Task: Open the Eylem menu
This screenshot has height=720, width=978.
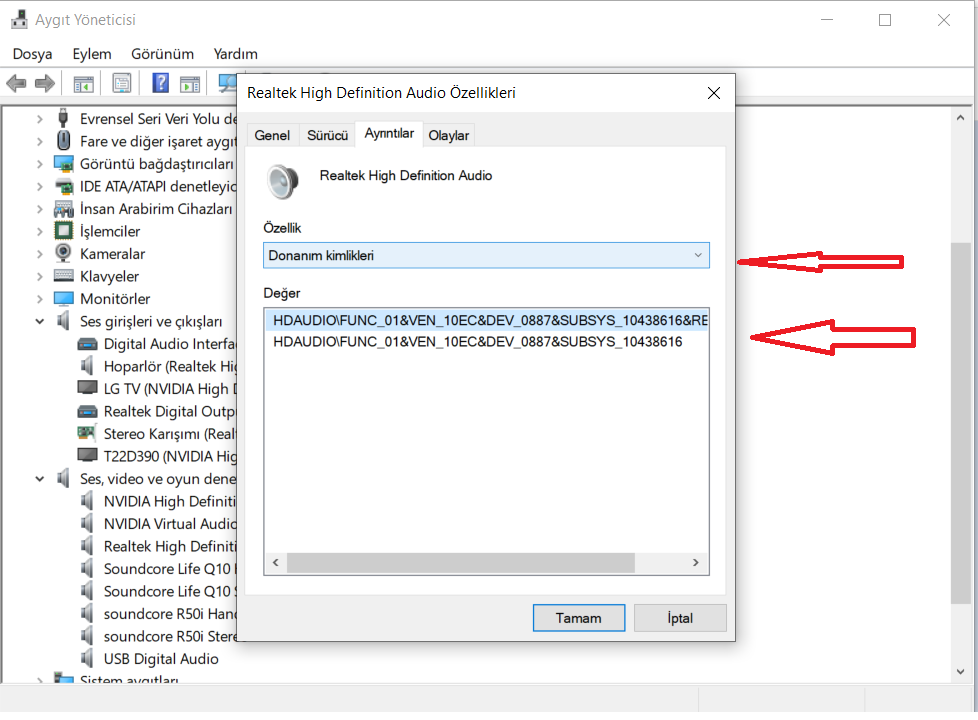Action: click(x=92, y=54)
